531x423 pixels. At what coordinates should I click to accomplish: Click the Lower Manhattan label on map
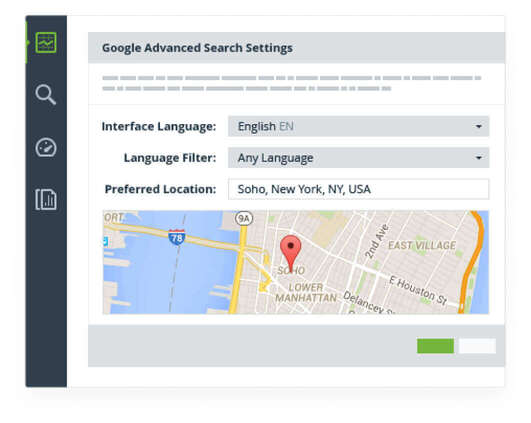[x=306, y=293]
